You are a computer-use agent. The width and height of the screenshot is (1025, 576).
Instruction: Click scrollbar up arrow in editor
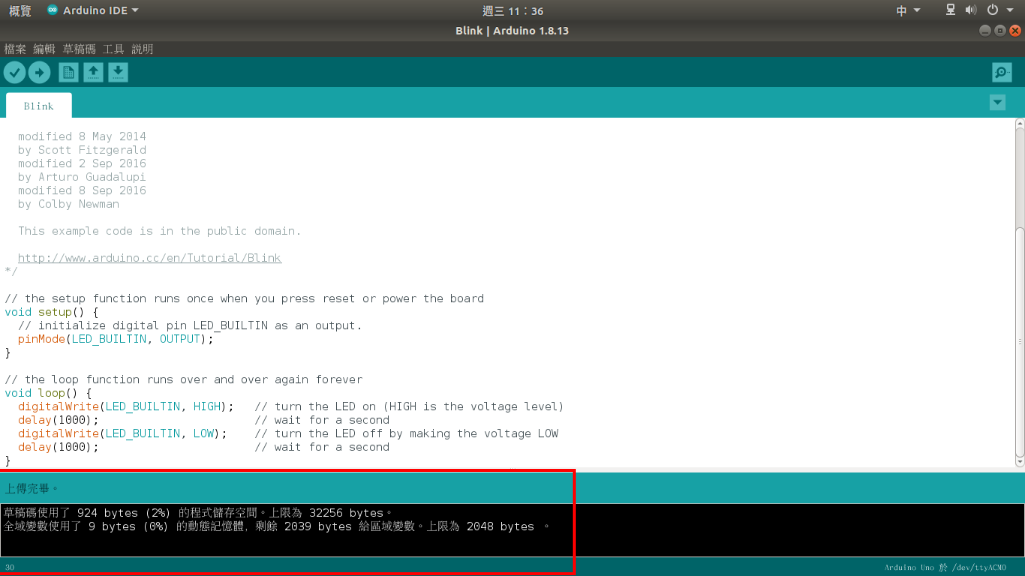pyautogui.click(x=1020, y=124)
